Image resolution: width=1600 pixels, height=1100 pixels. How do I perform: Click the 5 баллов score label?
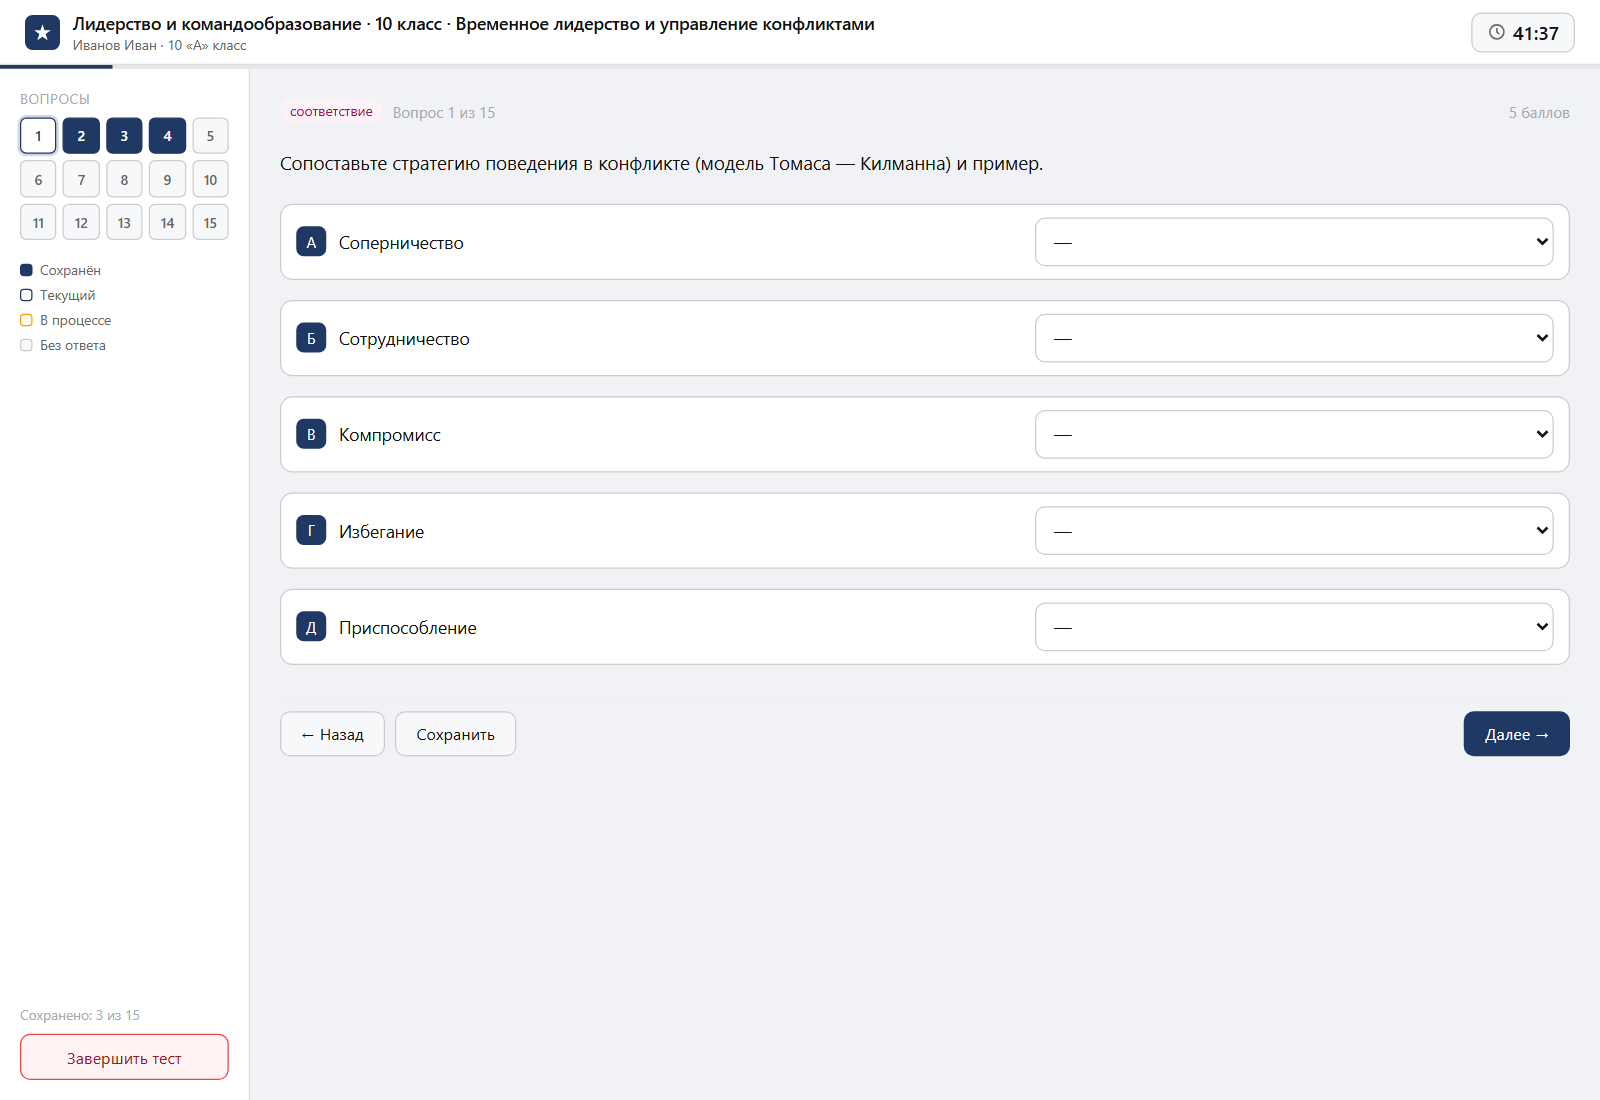pos(1539,113)
